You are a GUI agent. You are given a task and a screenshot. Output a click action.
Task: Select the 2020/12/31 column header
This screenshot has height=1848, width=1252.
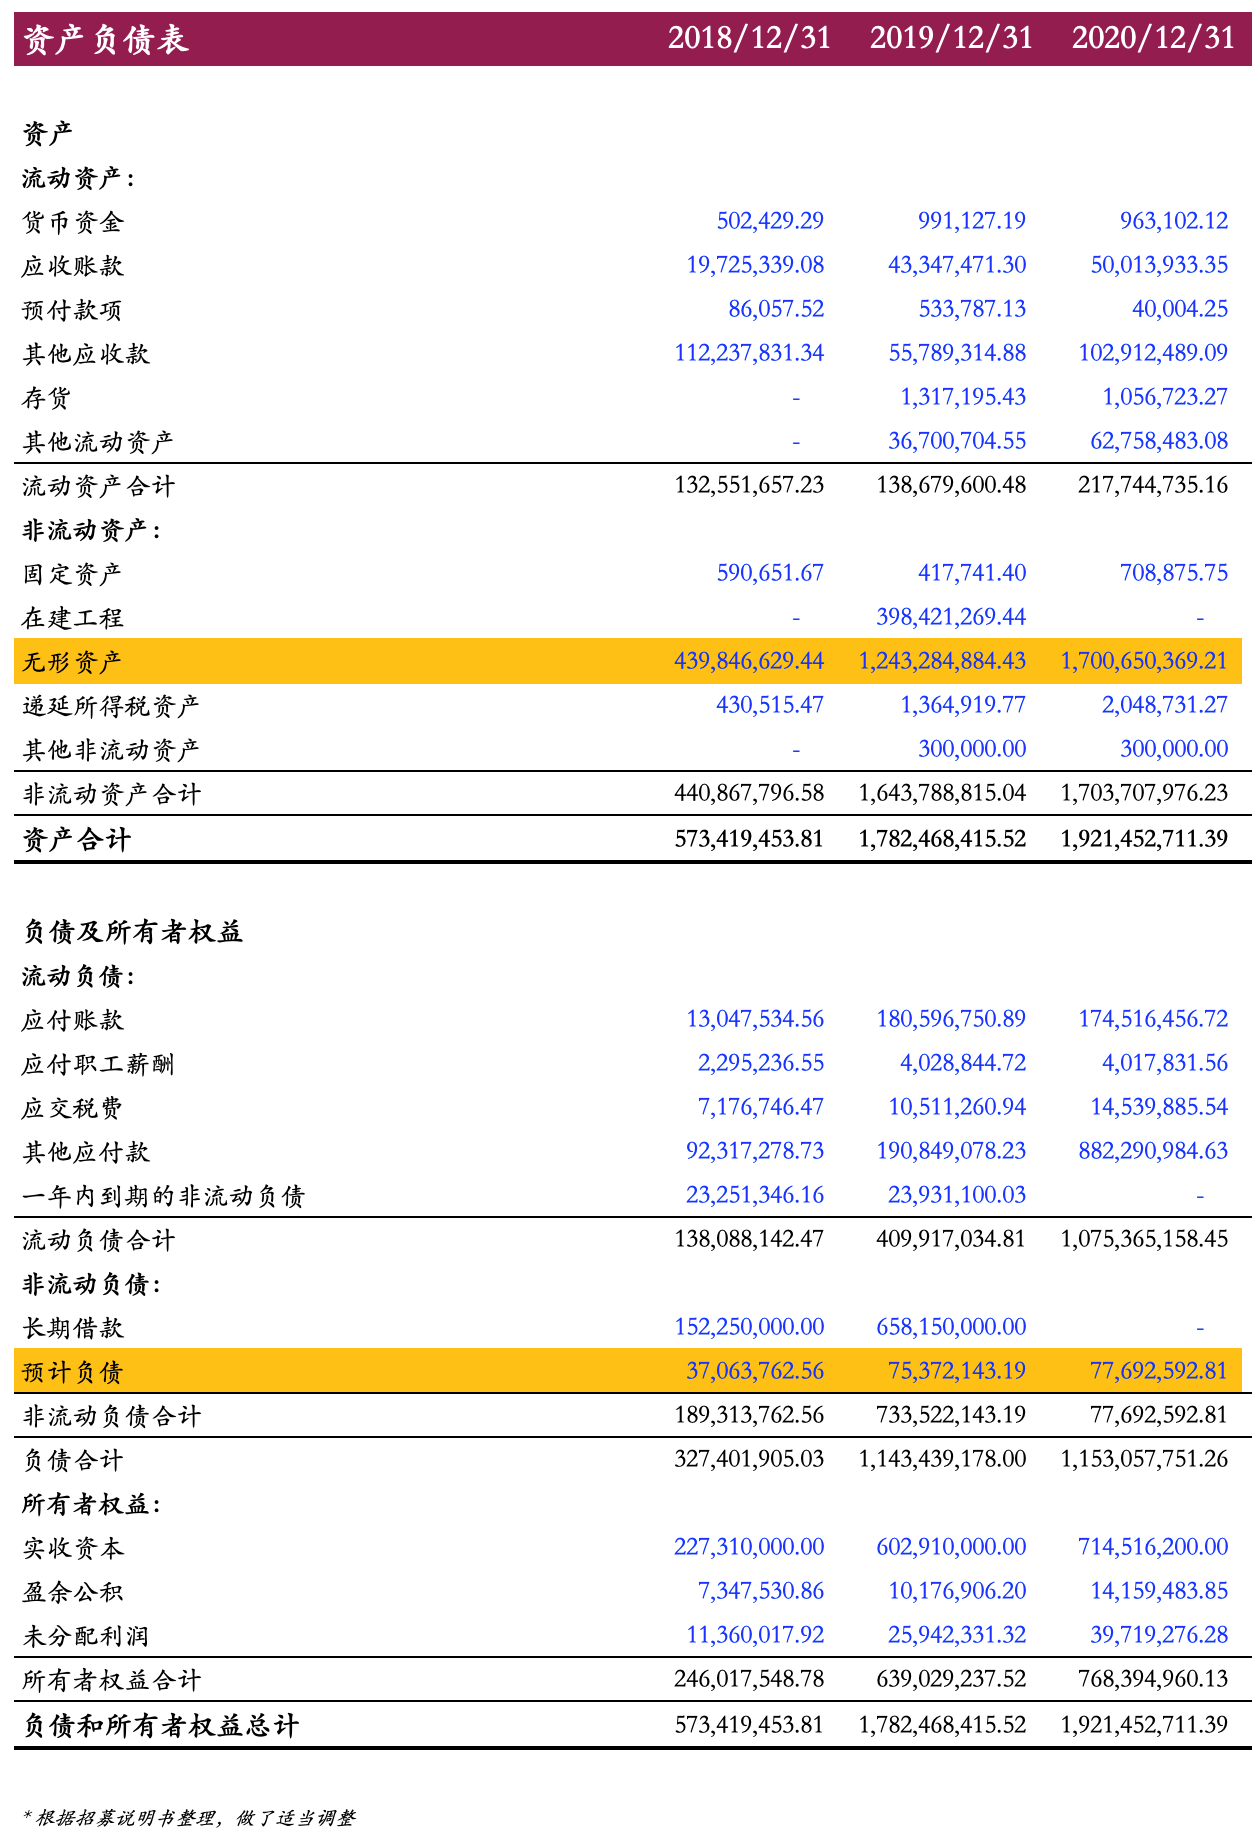[x=1154, y=38]
